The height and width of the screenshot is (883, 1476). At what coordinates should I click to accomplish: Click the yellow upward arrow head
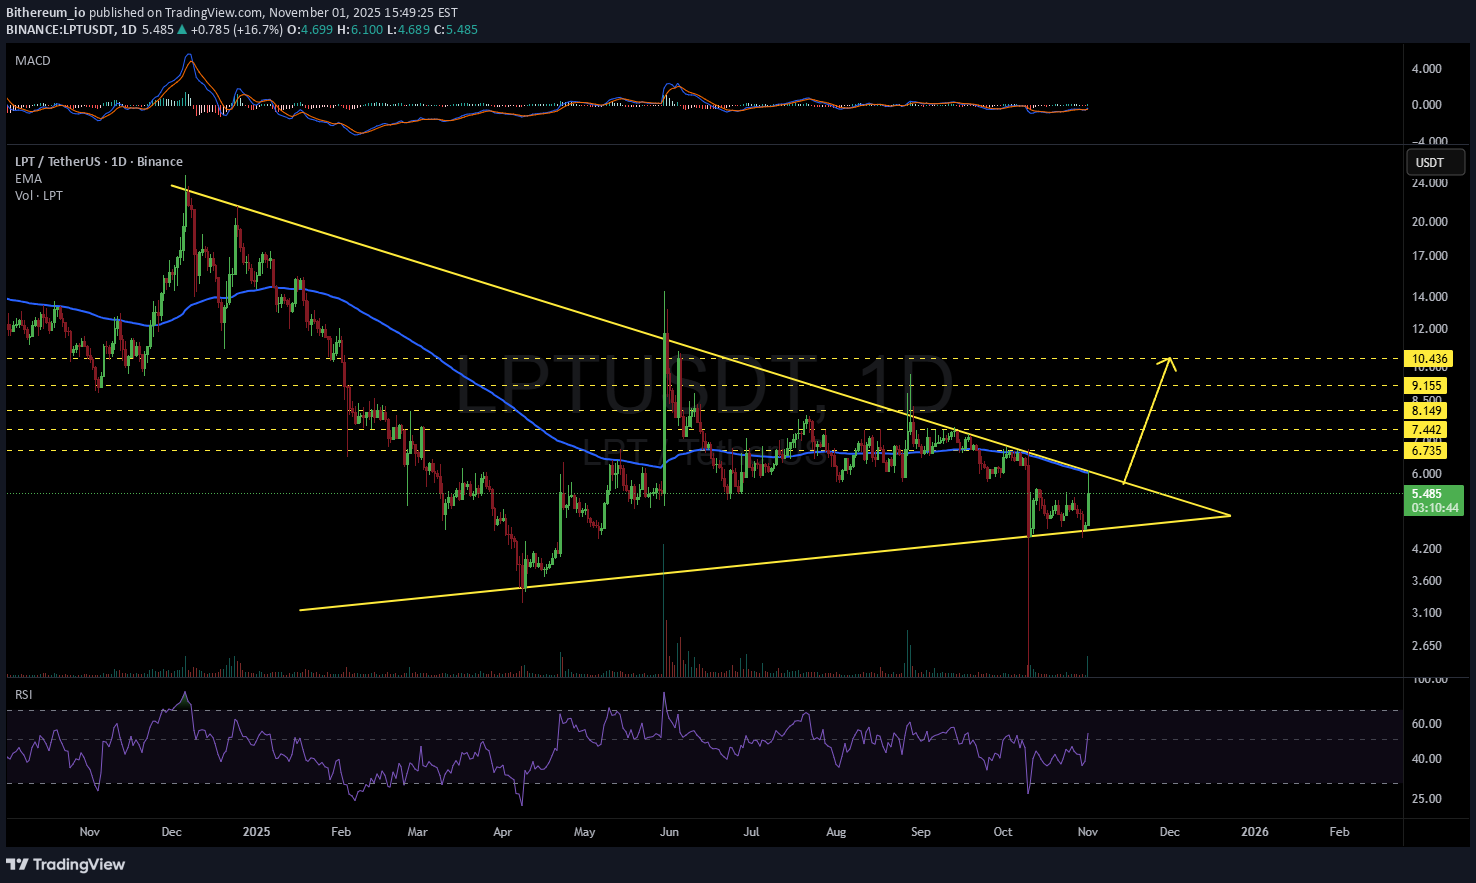[1168, 361]
